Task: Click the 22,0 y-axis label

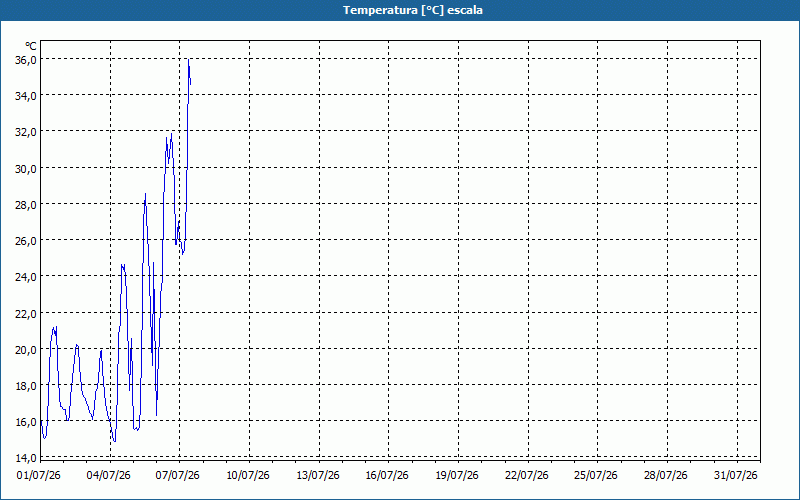Action: 26,313
